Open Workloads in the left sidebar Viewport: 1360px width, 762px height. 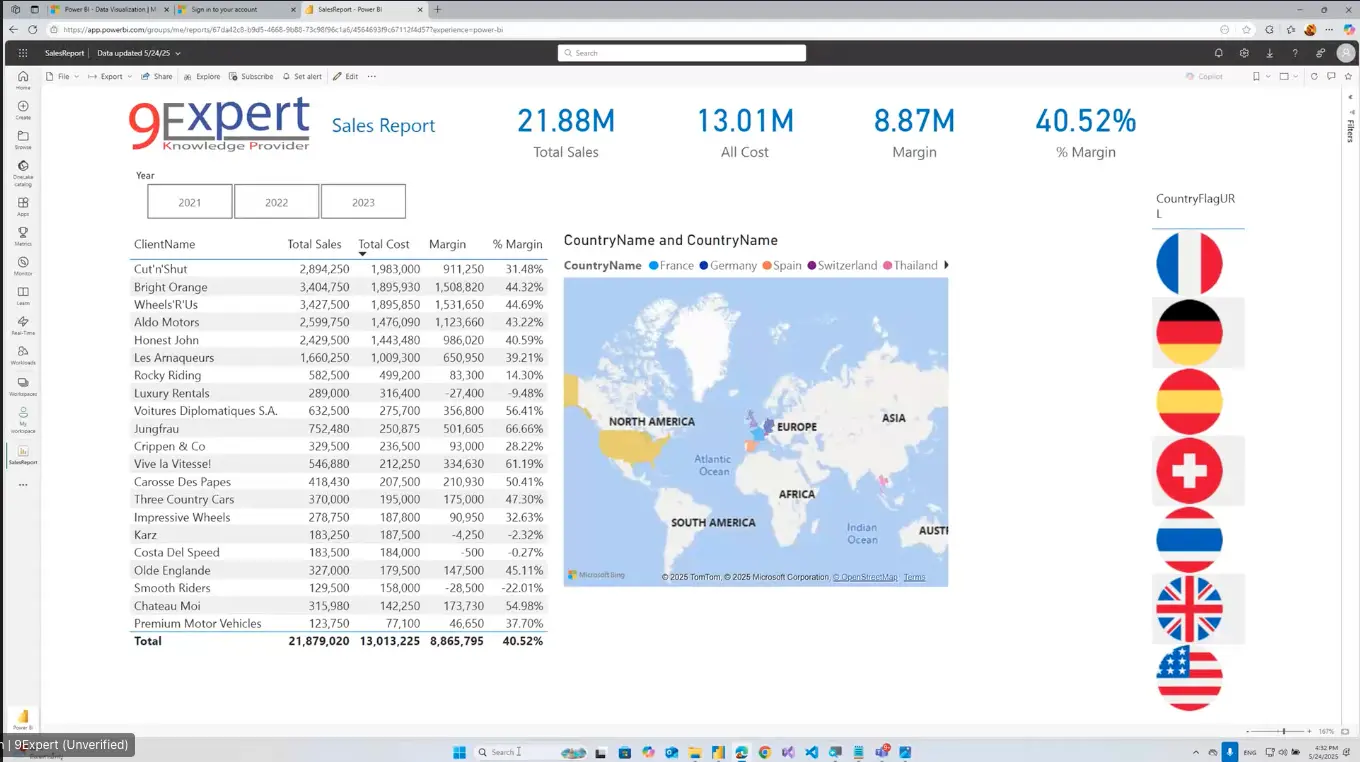point(23,355)
